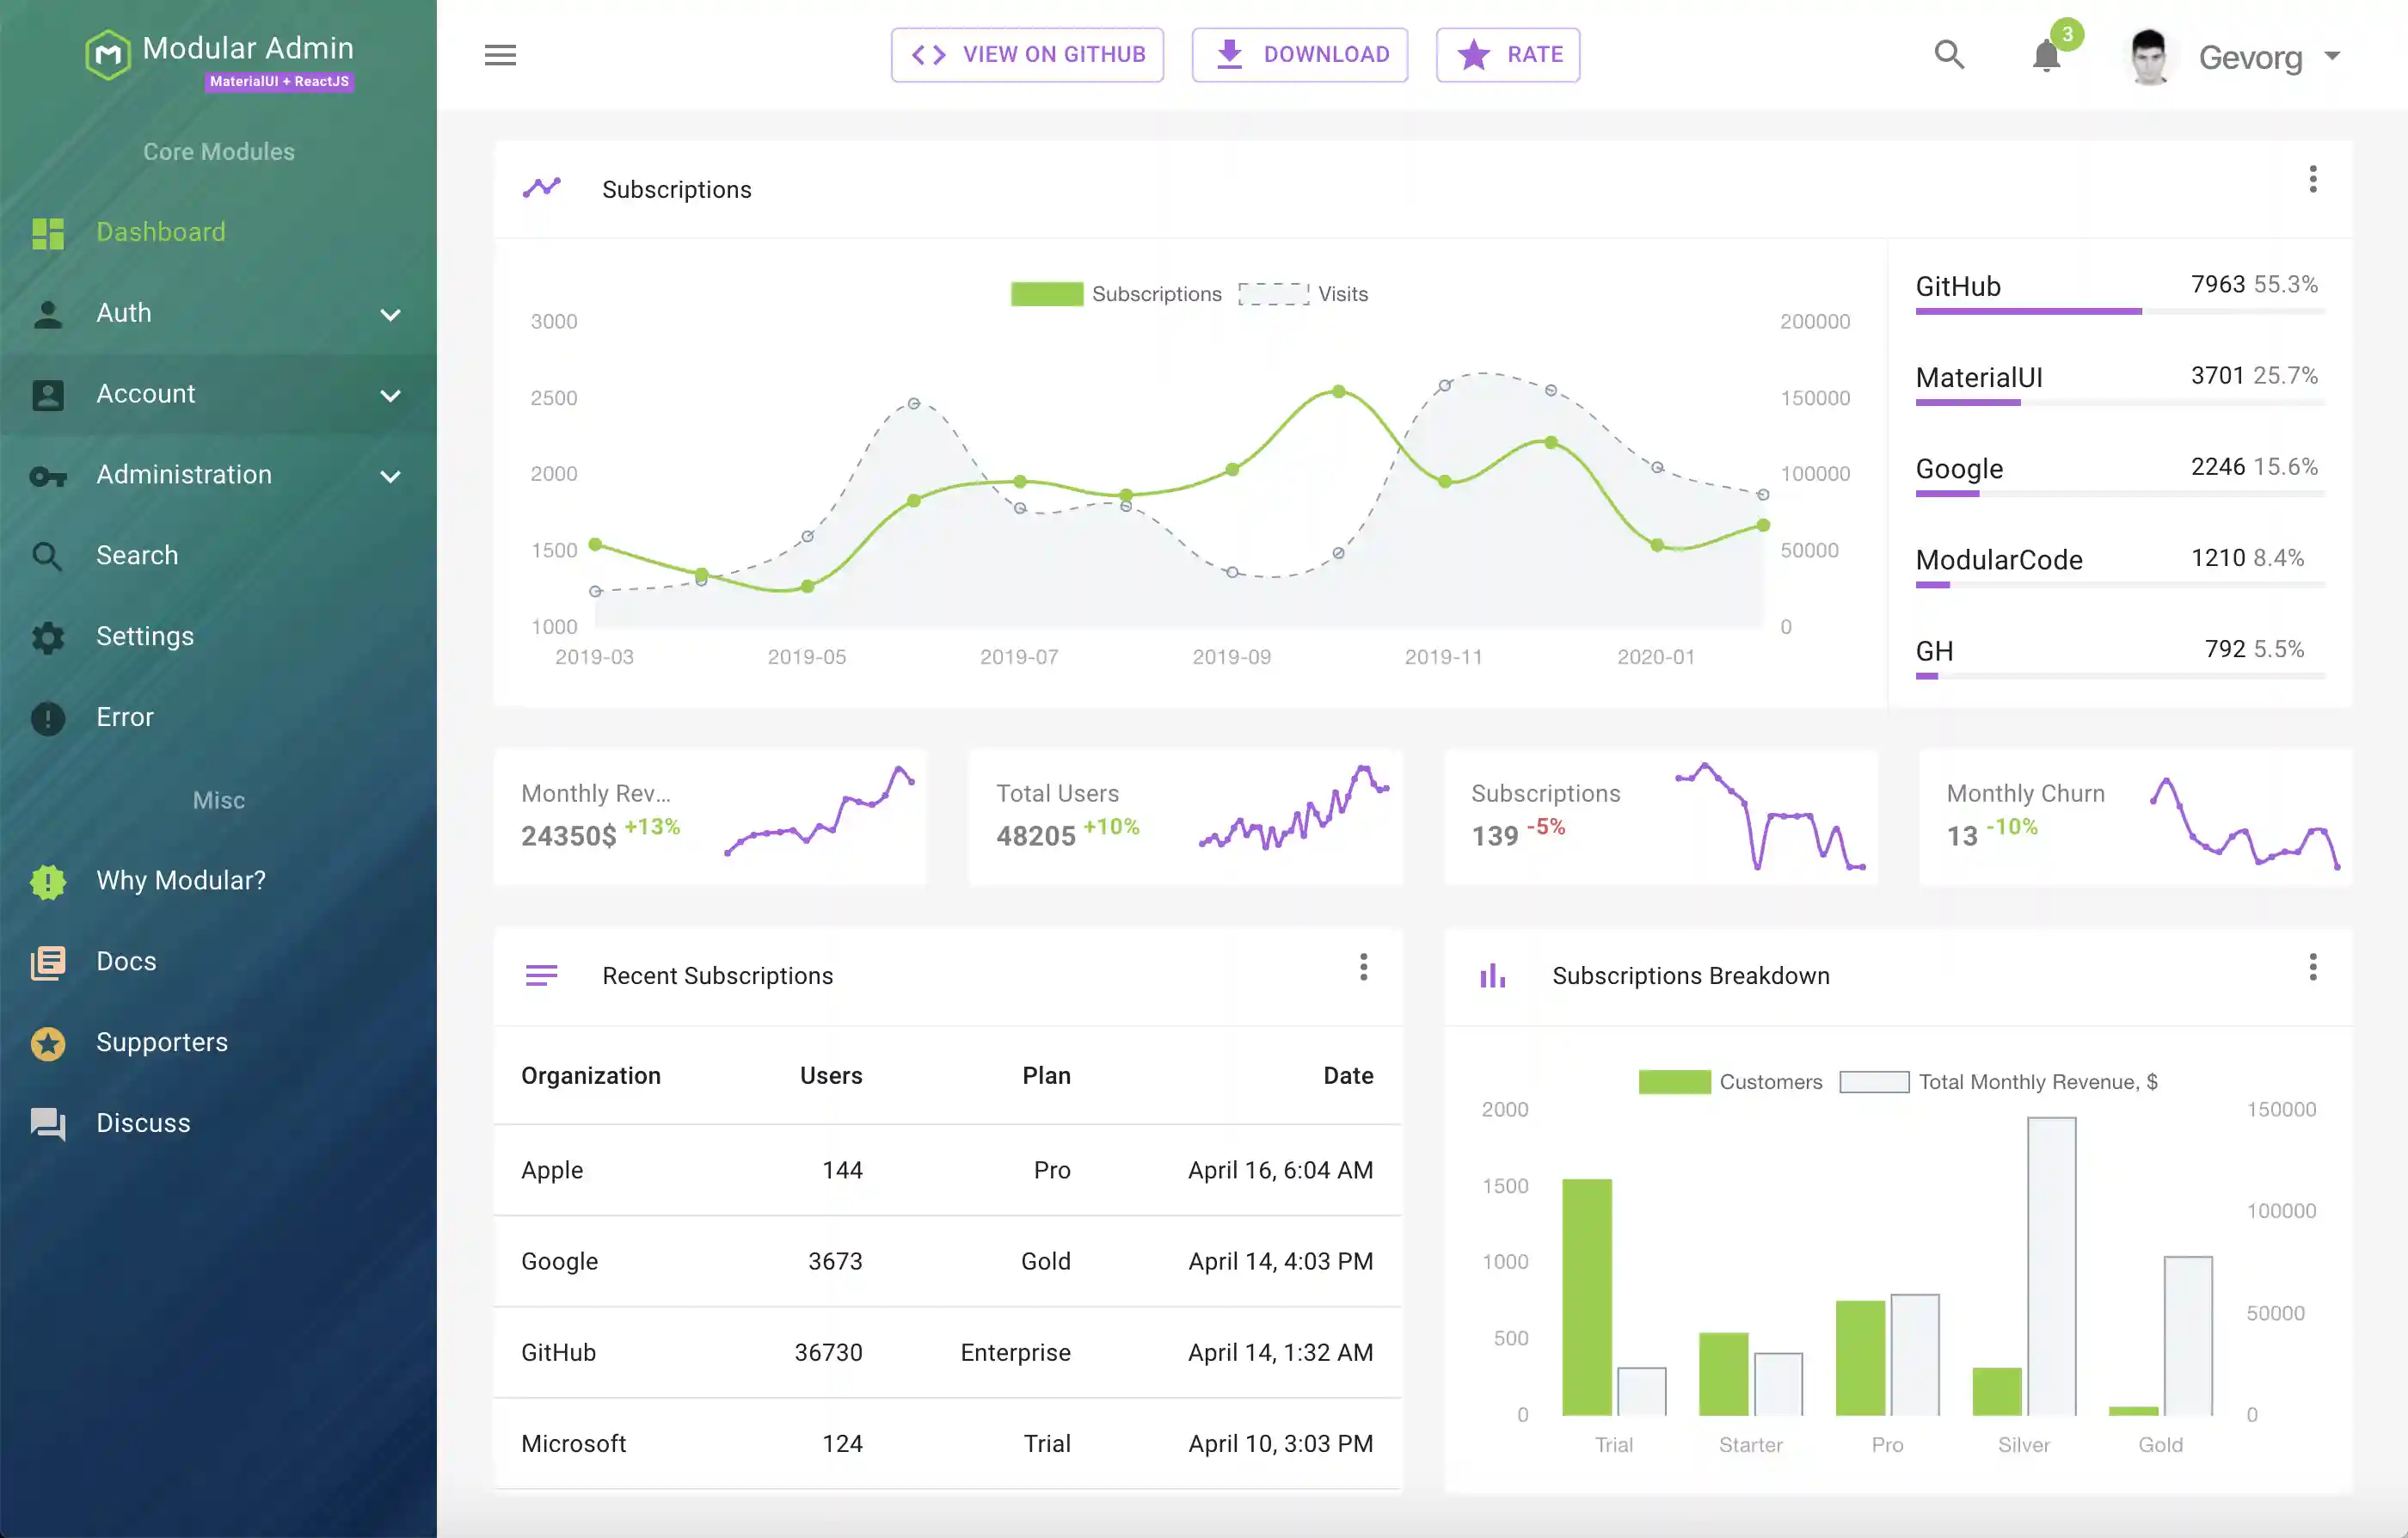2408x1538 pixels.
Task: Click the View on GitHub button
Action: point(1027,55)
